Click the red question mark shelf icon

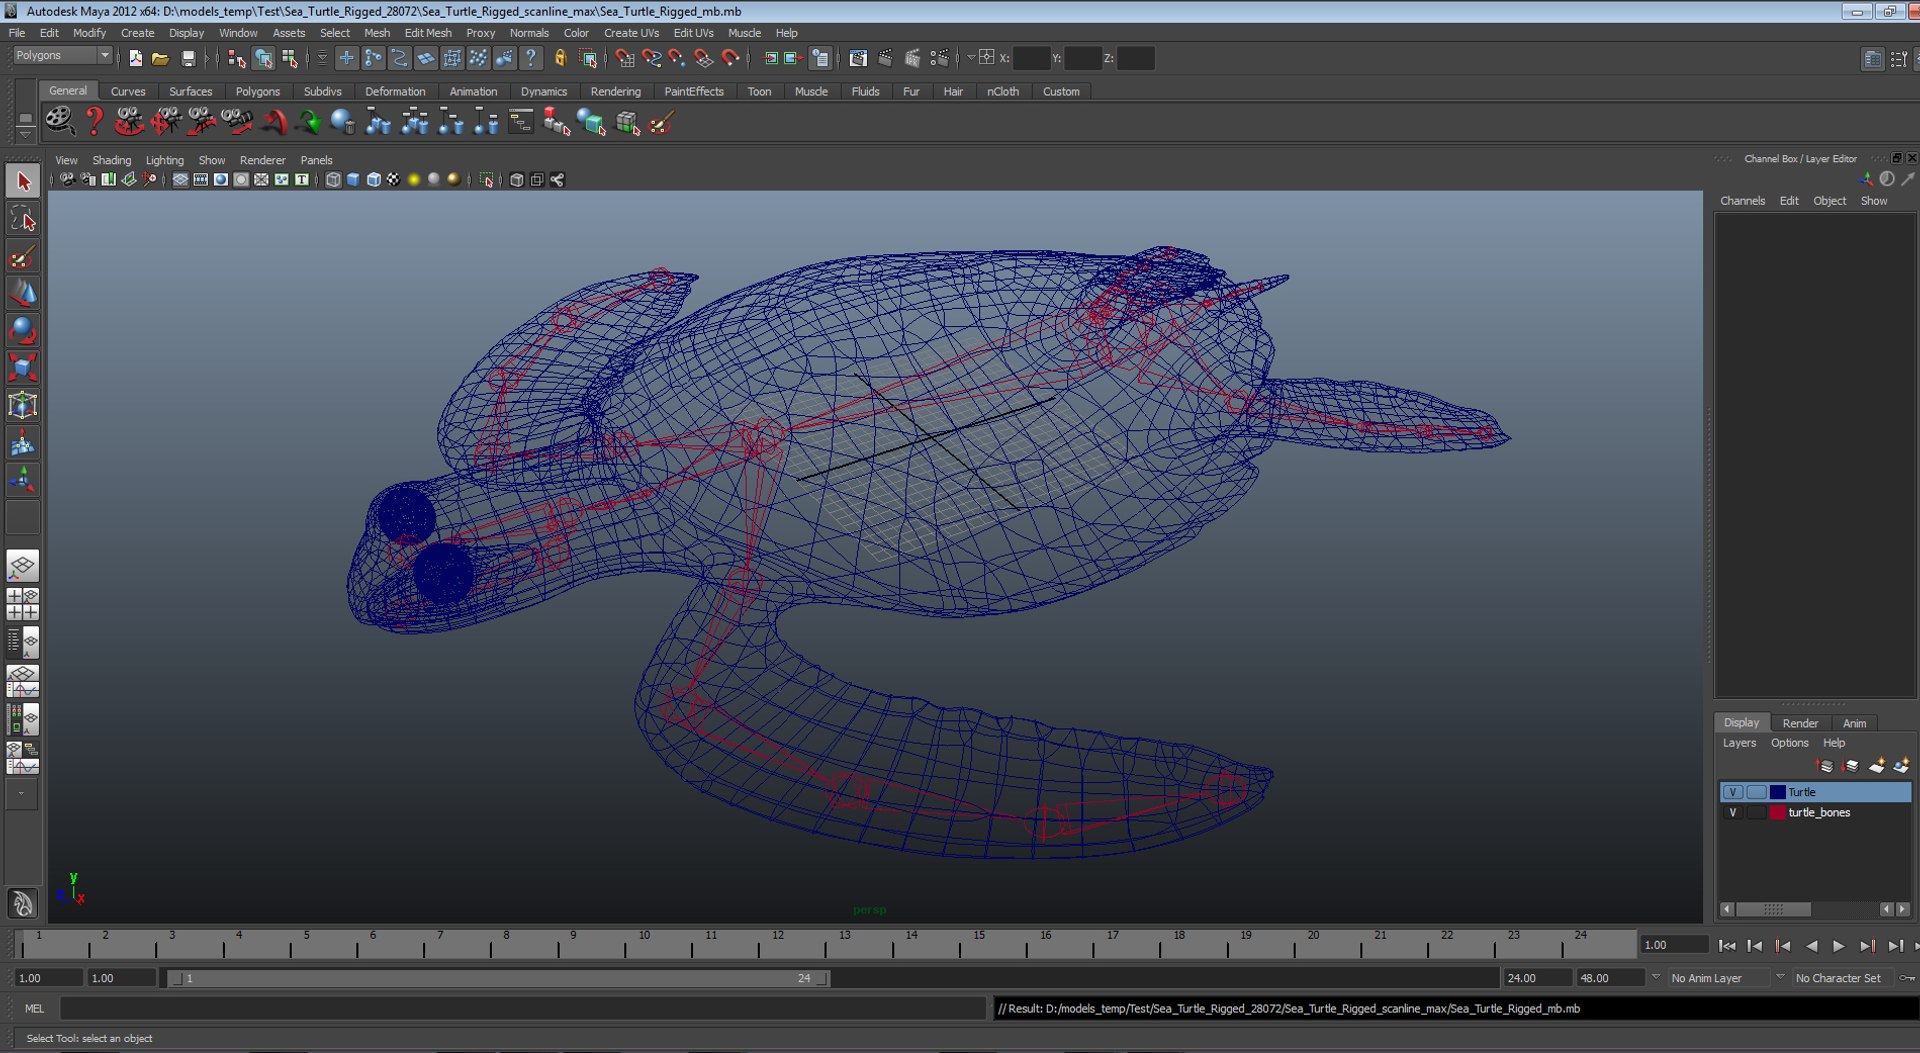point(94,122)
